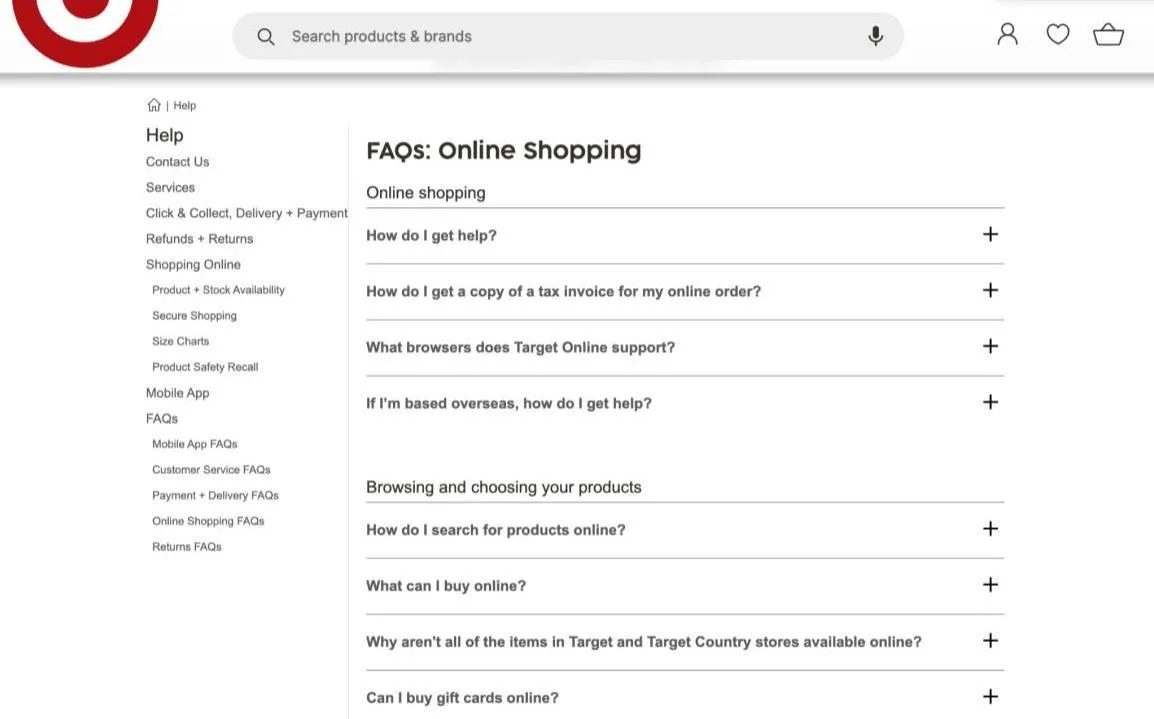Viewport: 1154px width, 719px height.
Task: Select Returns FAQs in the sidebar
Action: point(186,545)
